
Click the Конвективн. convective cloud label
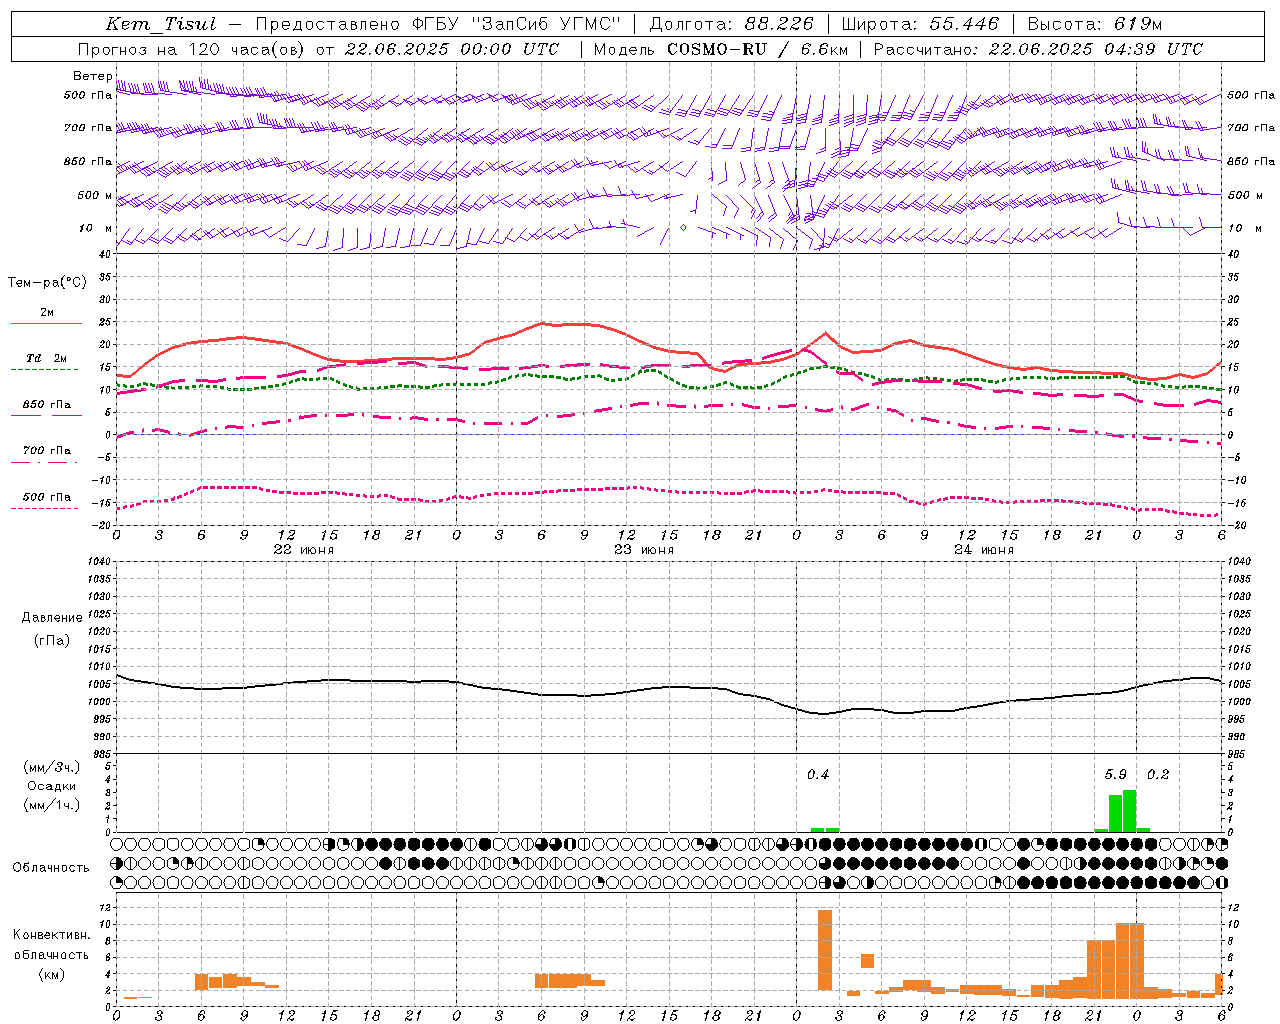tap(51, 935)
